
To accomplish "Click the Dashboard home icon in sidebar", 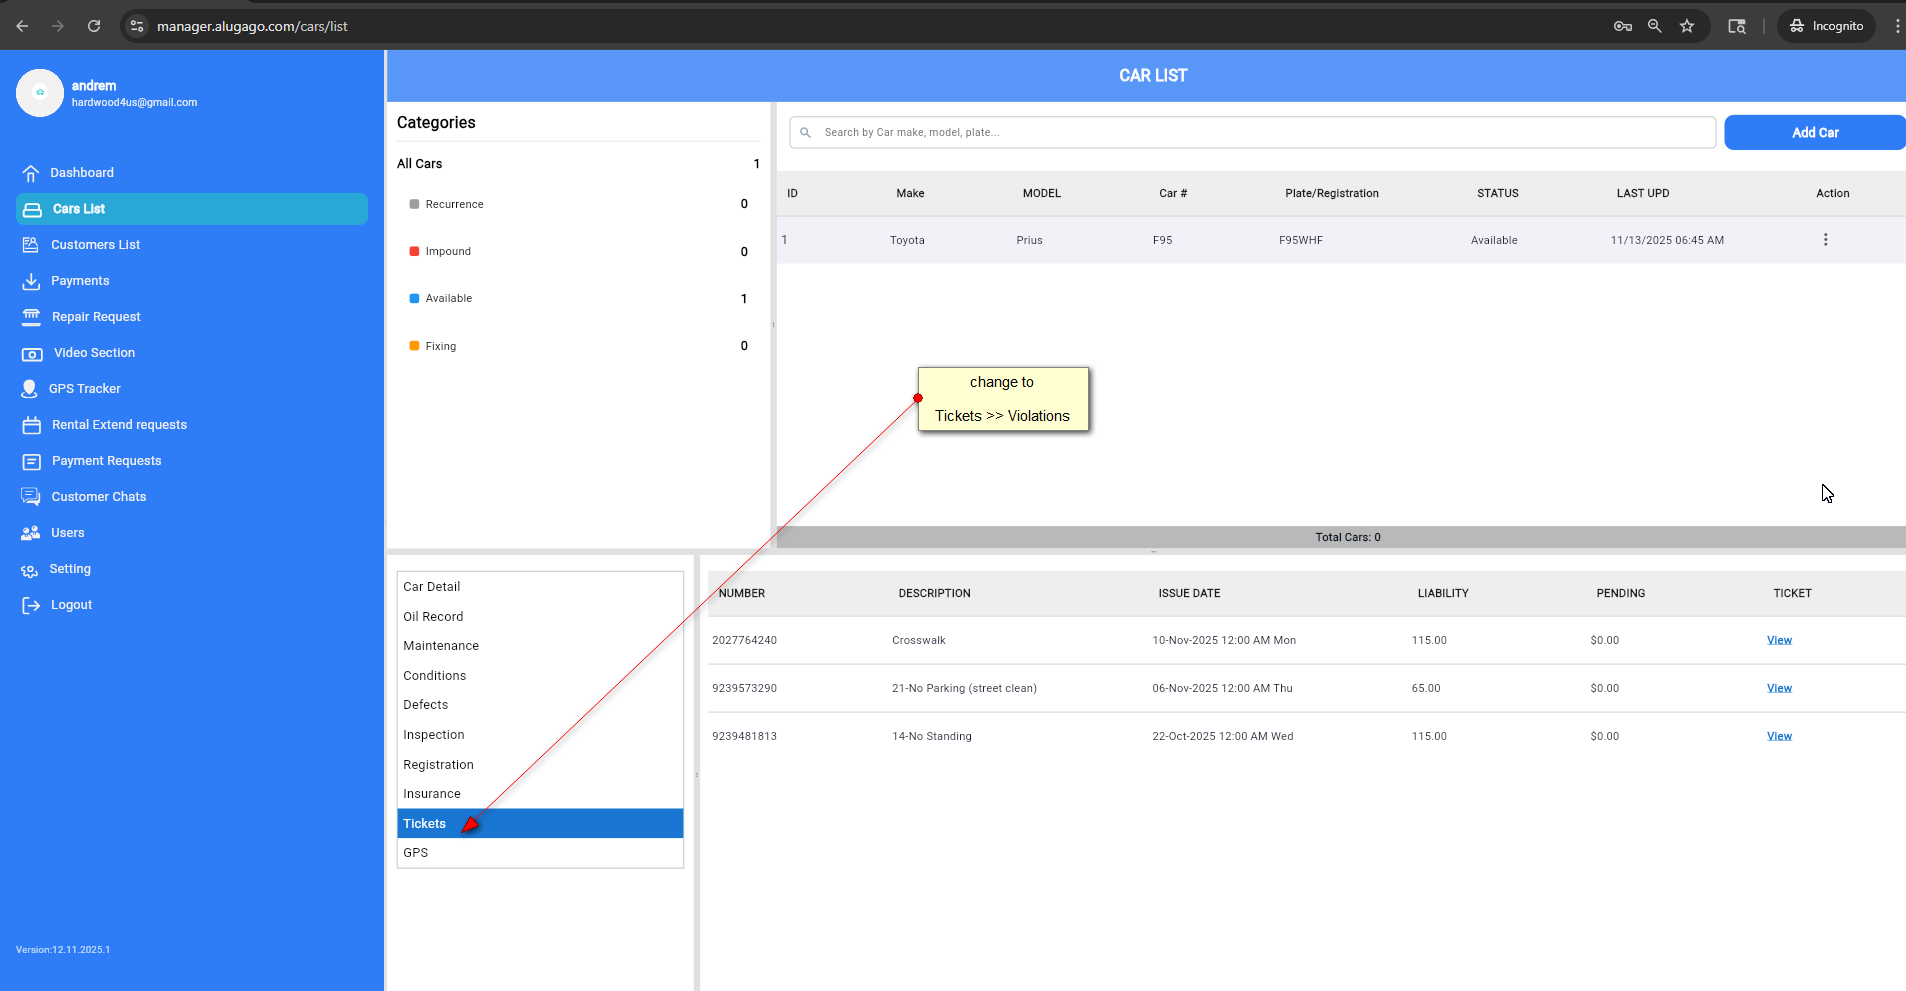I will 31,173.
